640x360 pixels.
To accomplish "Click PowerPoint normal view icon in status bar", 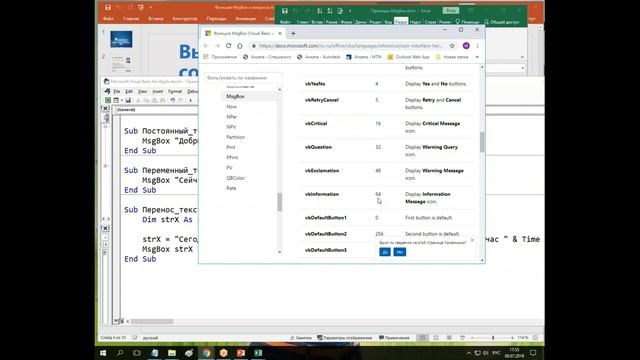I will click(x=423, y=338).
